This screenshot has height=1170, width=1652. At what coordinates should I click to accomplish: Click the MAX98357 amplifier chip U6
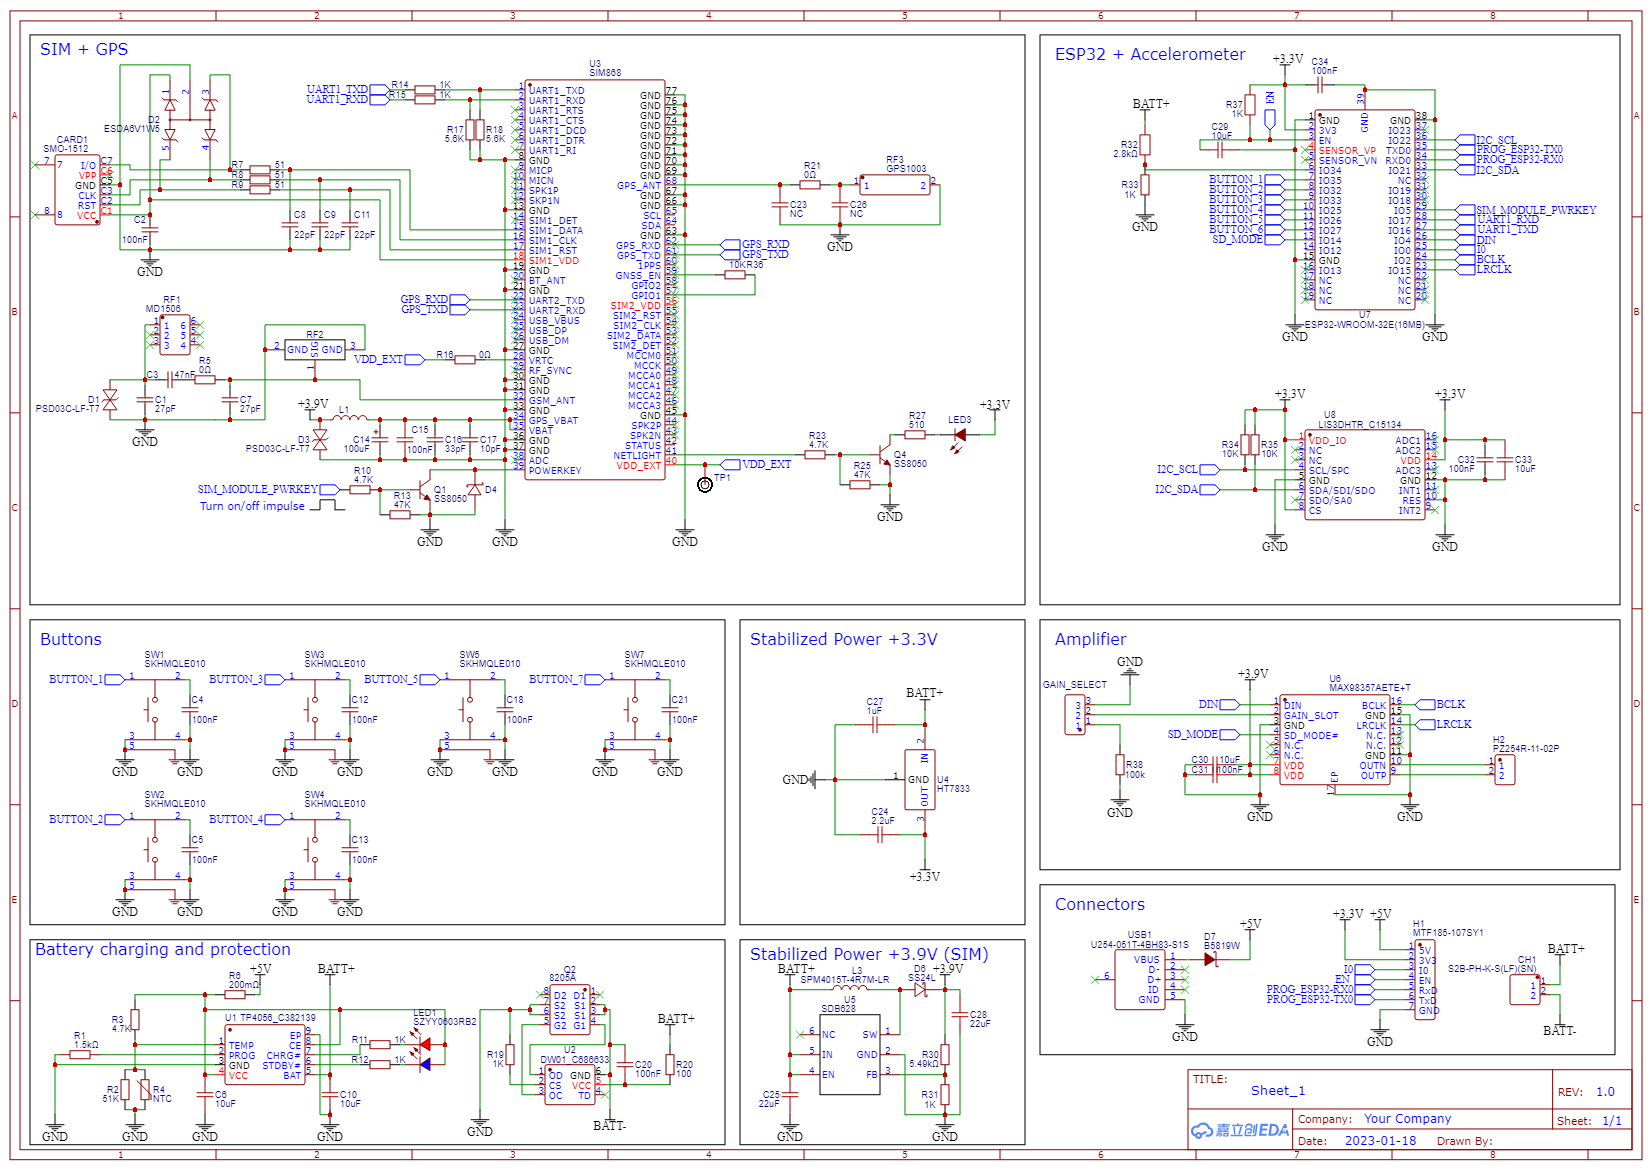click(x=1334, y=740)
